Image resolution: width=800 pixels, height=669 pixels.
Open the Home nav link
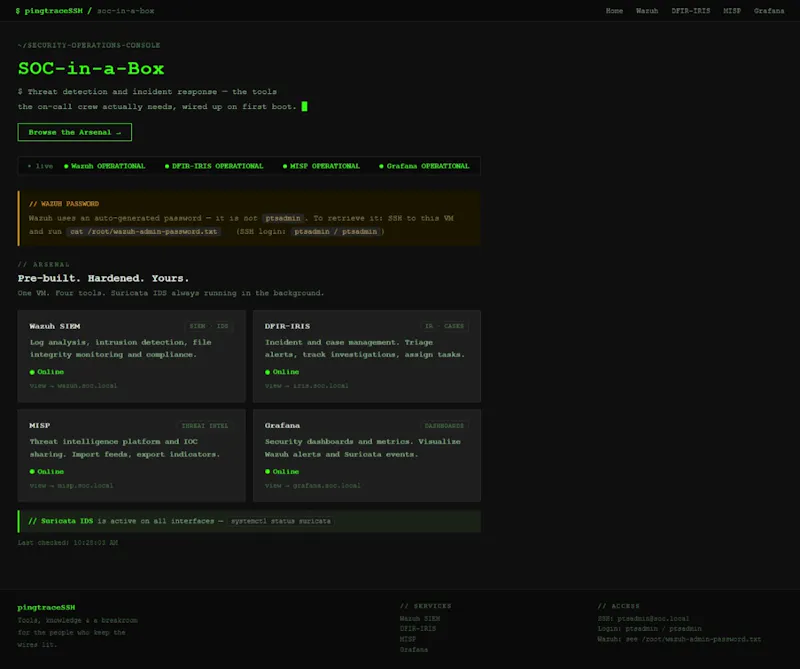point(614,11)
